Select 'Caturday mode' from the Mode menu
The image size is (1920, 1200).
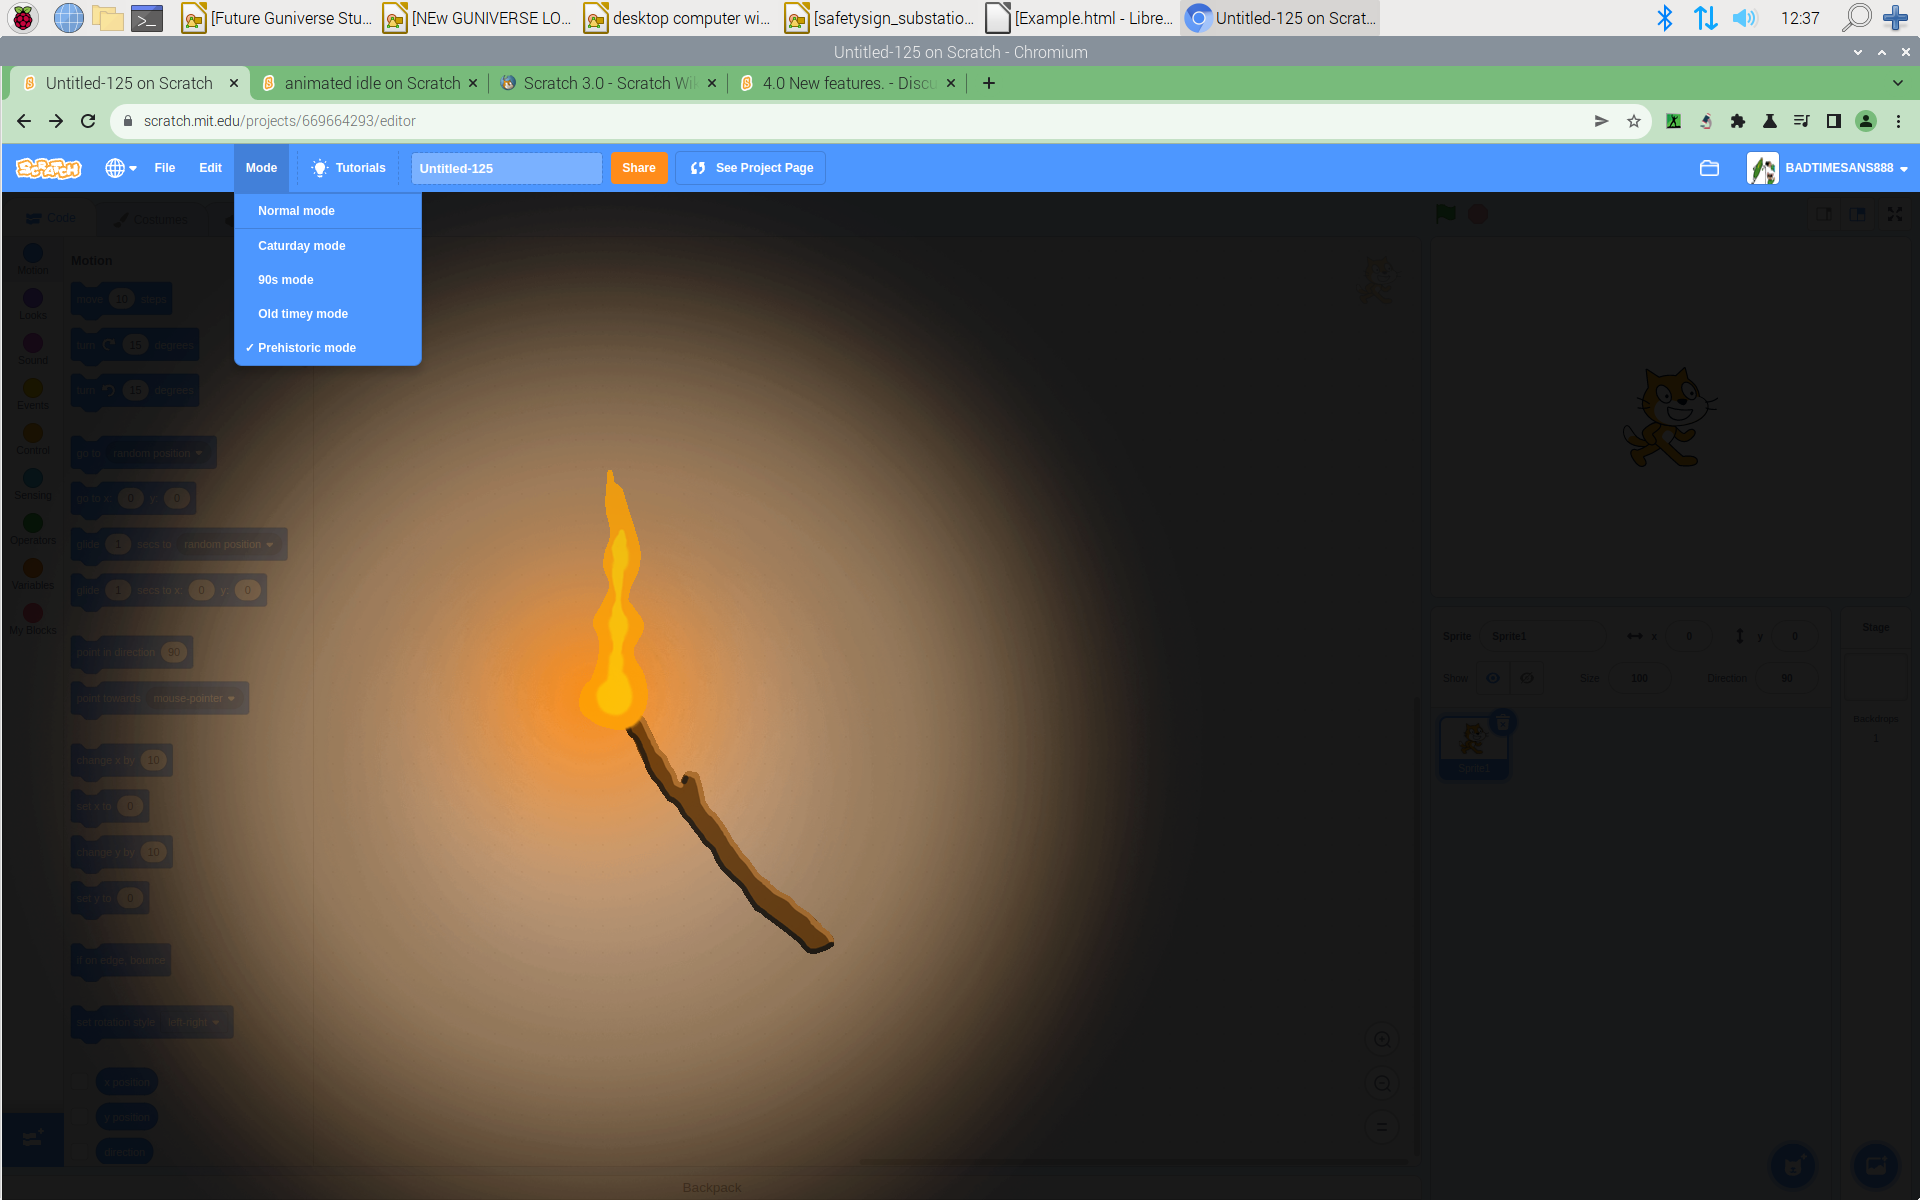click(x=301, y=245)
